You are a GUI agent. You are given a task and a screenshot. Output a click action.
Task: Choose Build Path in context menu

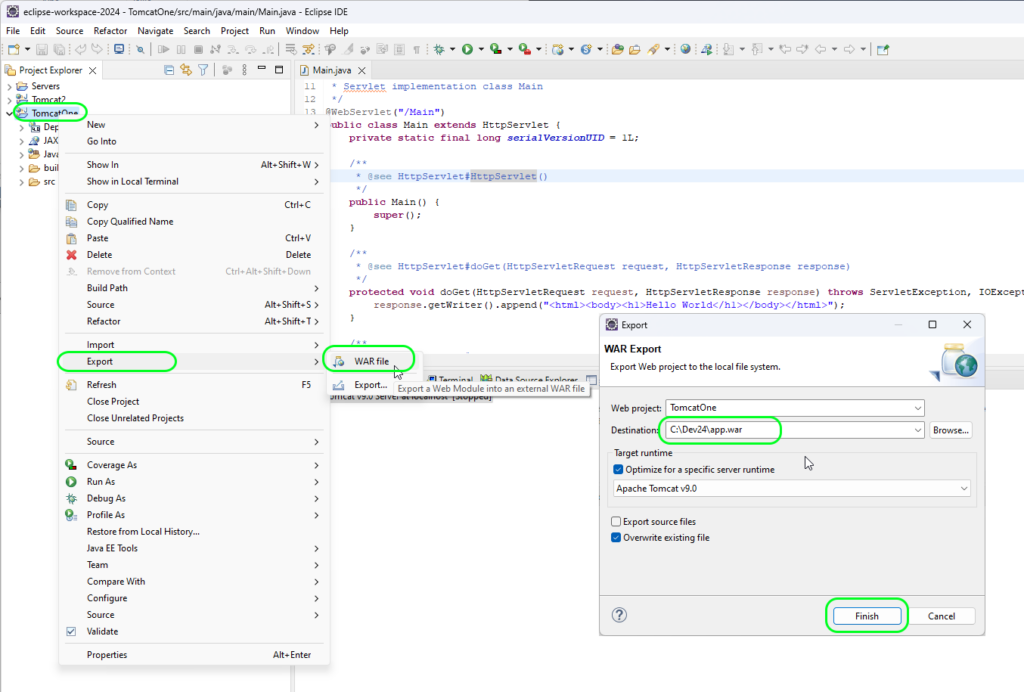(x=194, y=288)
